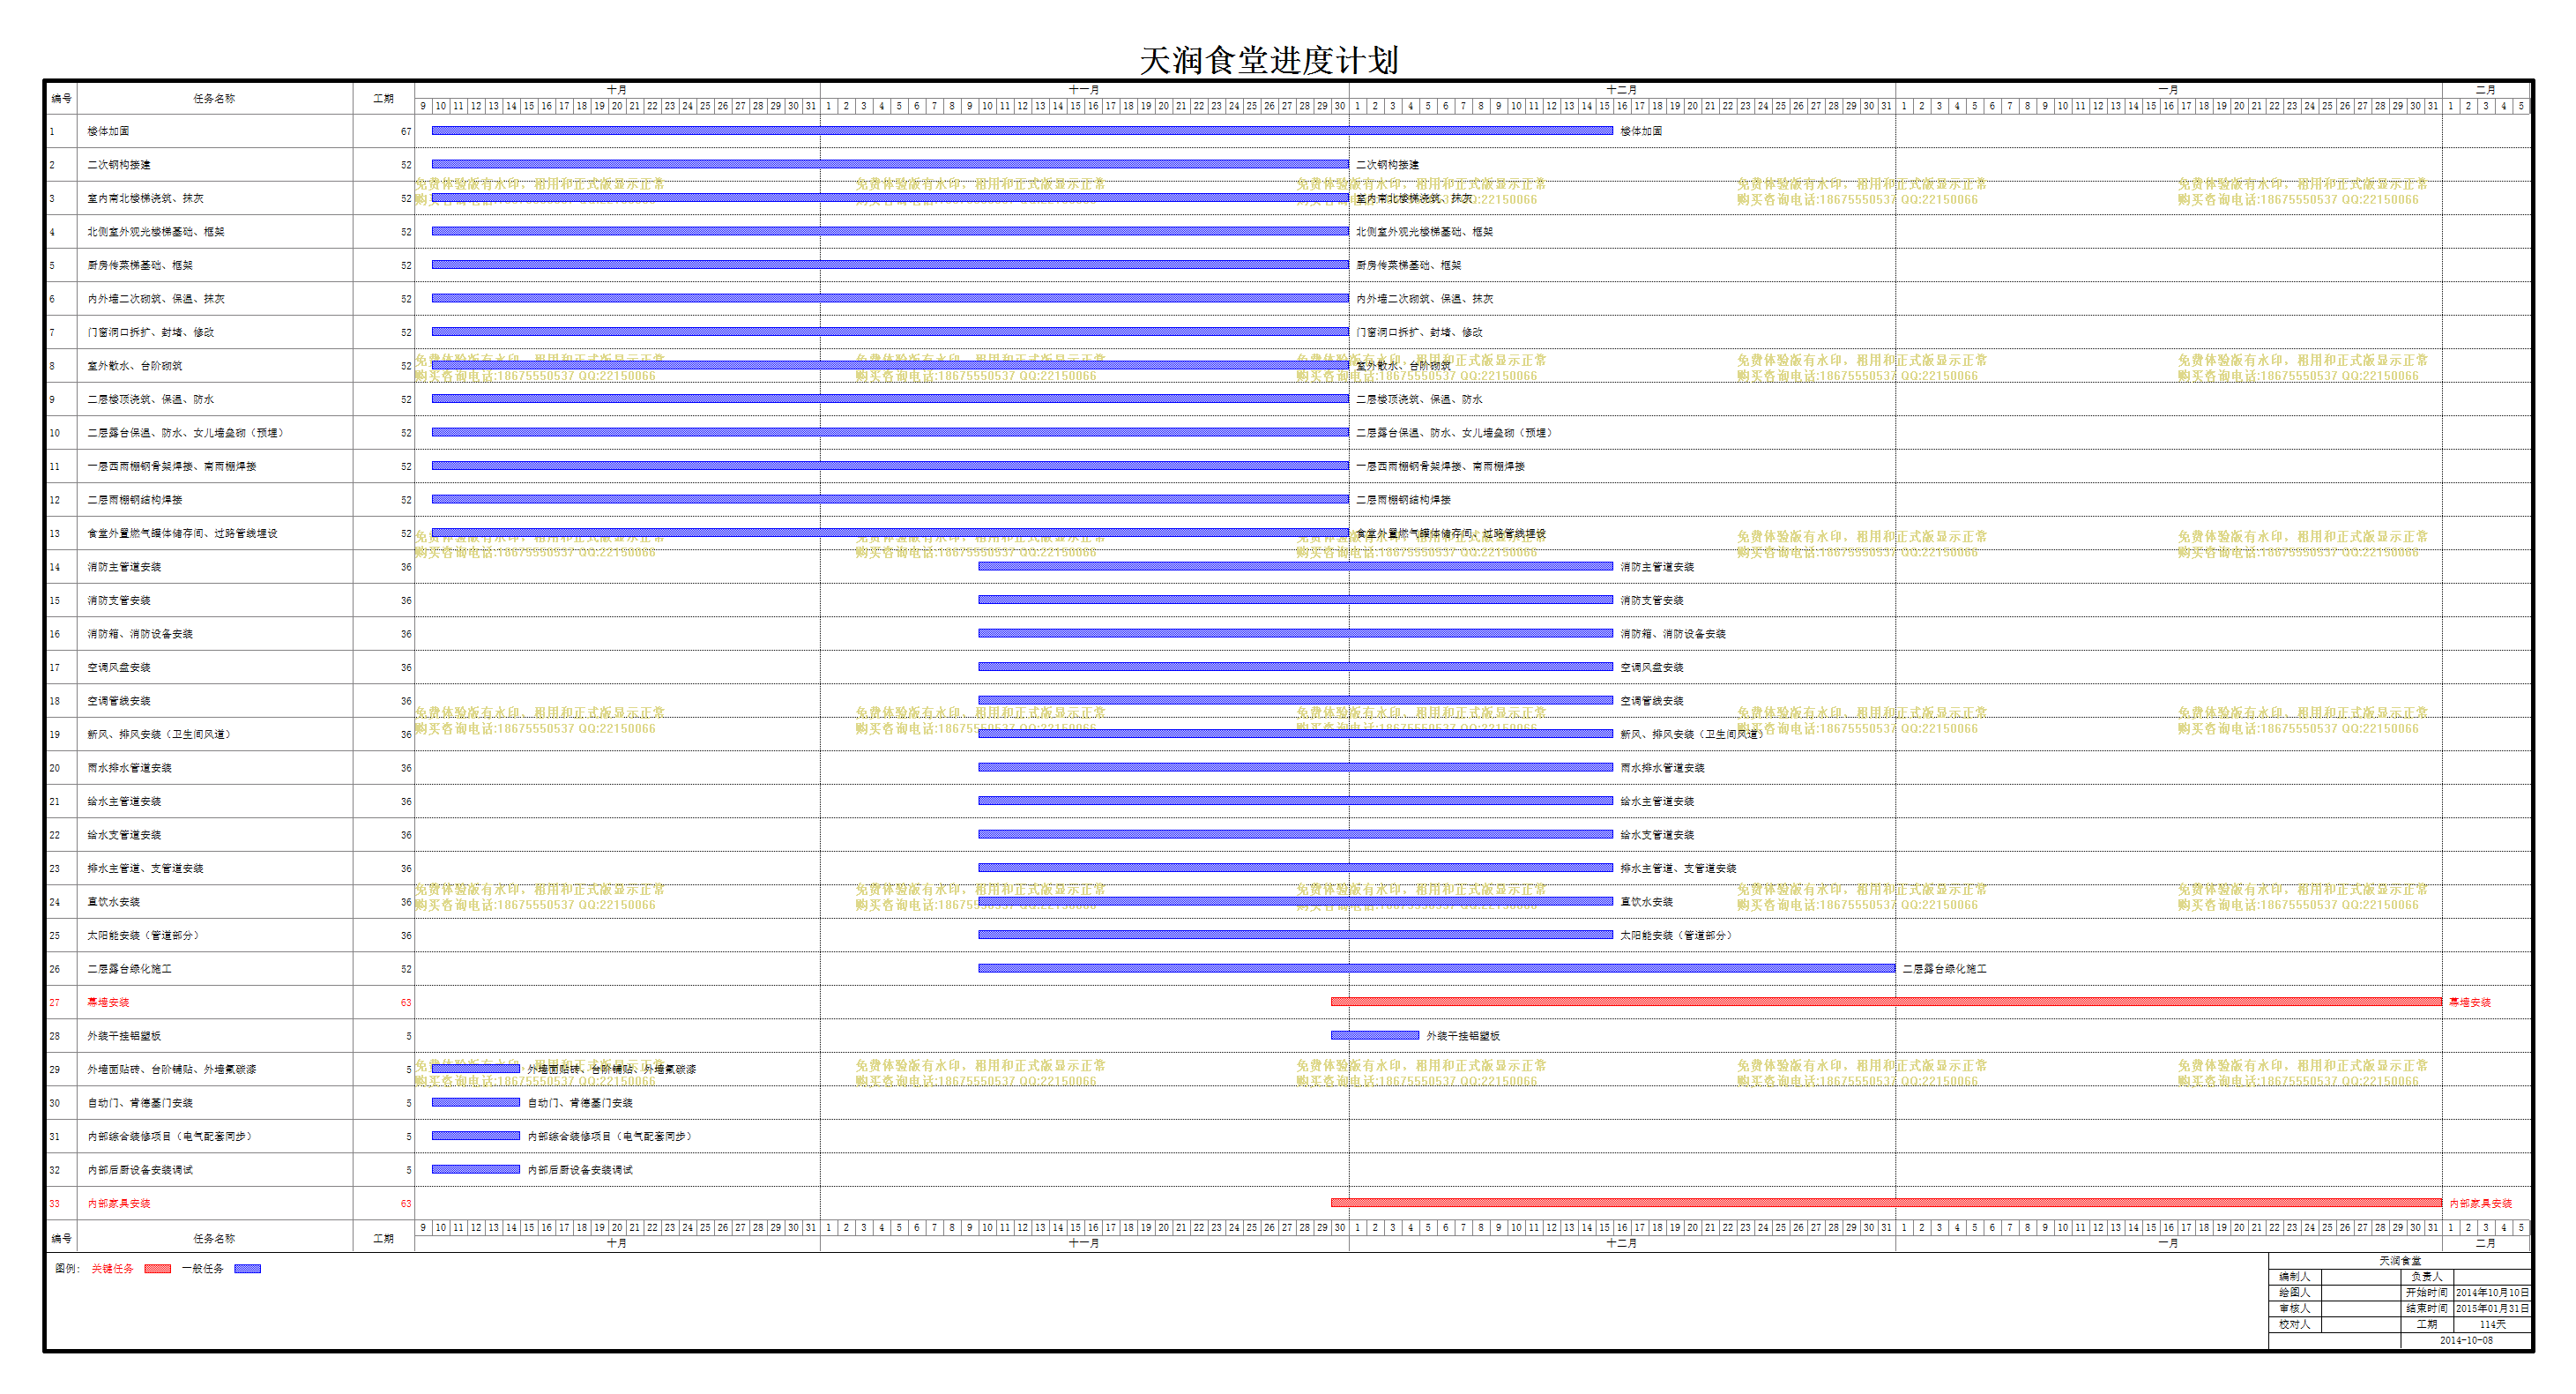This screenshot has height=1394, width=2576.
Task: Select red critical task name 内部家具安装 in task column
Action: pyautogui.click(x=119, y=1204)
